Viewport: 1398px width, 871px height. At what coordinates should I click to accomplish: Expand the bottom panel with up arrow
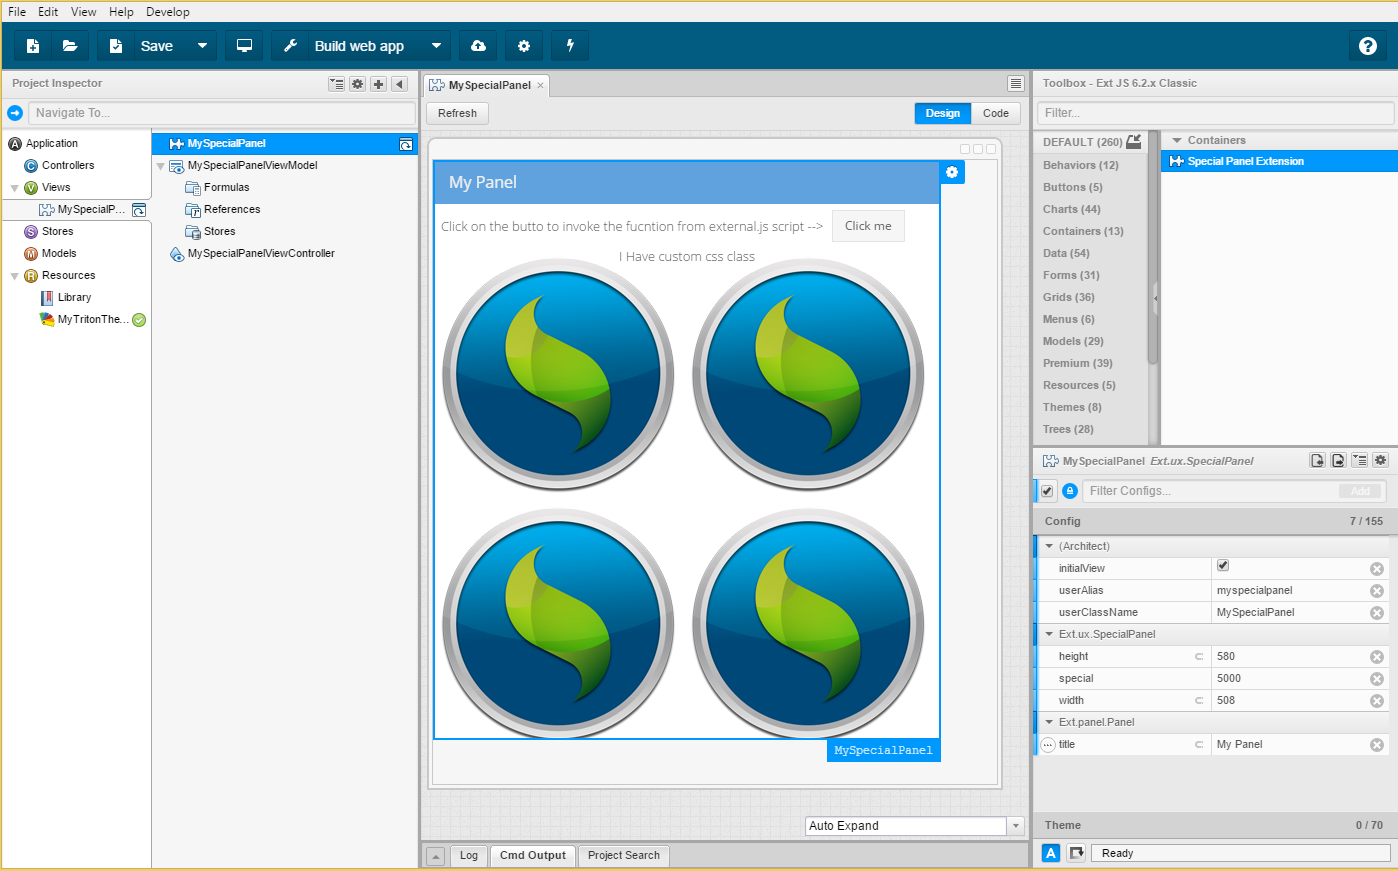pyautogui.click(x=435, y=856)
